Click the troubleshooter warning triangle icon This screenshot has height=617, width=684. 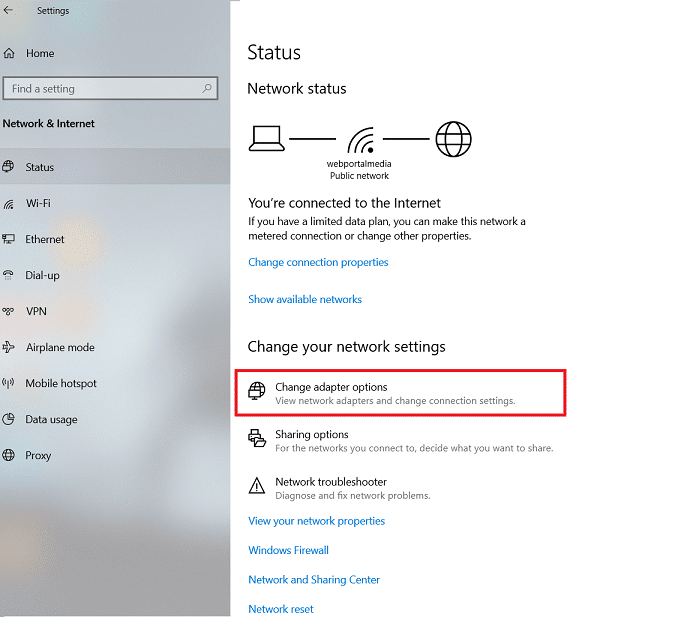[x=256, y=486]
